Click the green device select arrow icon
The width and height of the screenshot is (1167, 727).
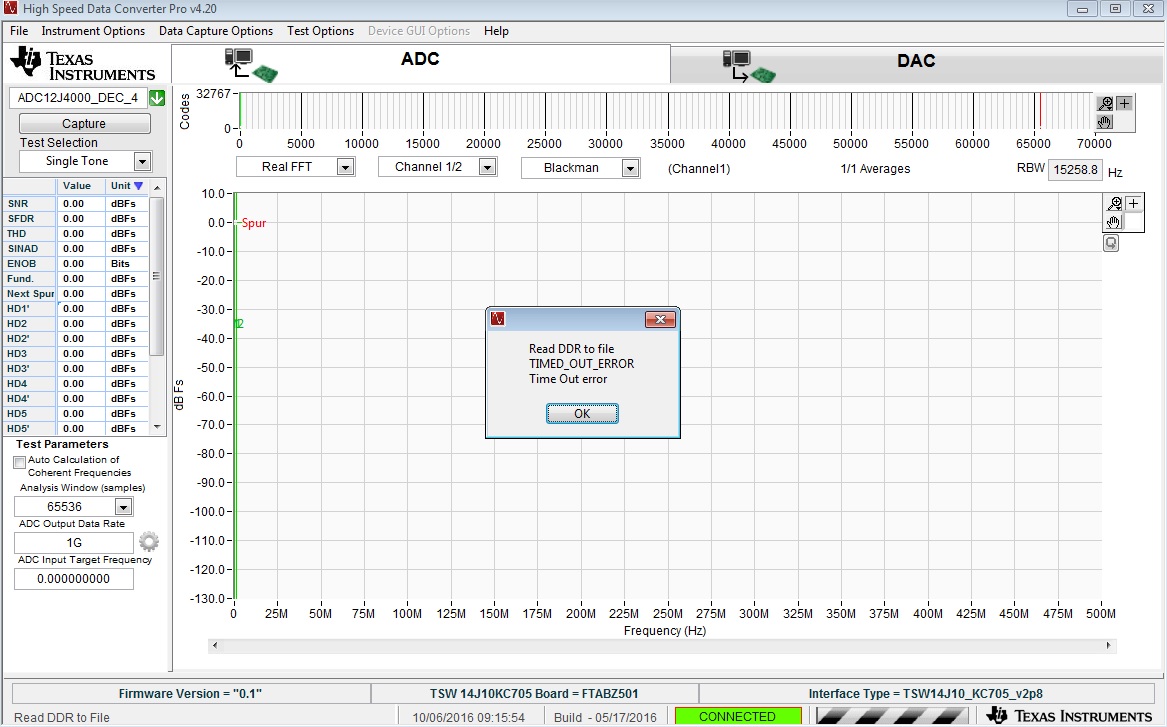(157, 97)
